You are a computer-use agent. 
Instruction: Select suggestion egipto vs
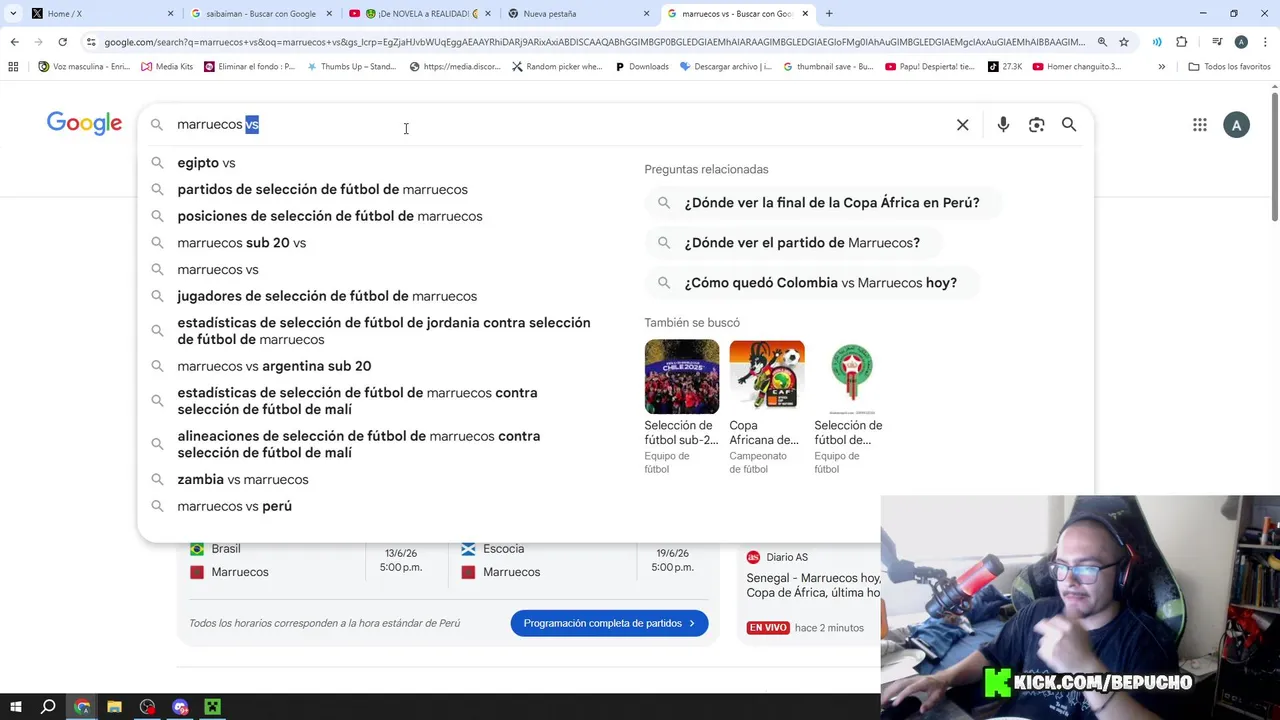click(206, 163)
